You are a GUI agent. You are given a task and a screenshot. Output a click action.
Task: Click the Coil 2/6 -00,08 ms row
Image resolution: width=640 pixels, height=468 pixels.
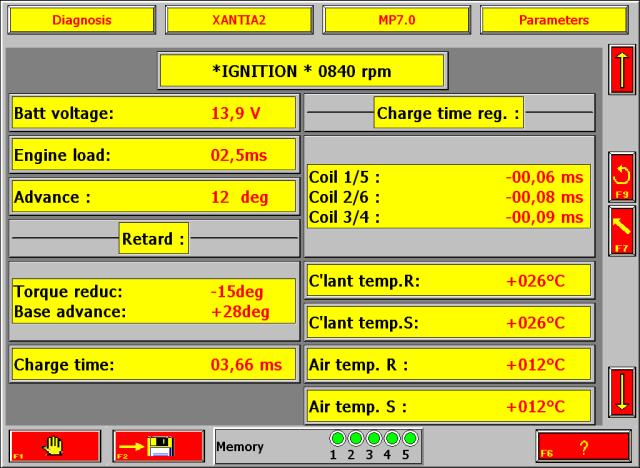pyautogui.click(x=447, y=197)
